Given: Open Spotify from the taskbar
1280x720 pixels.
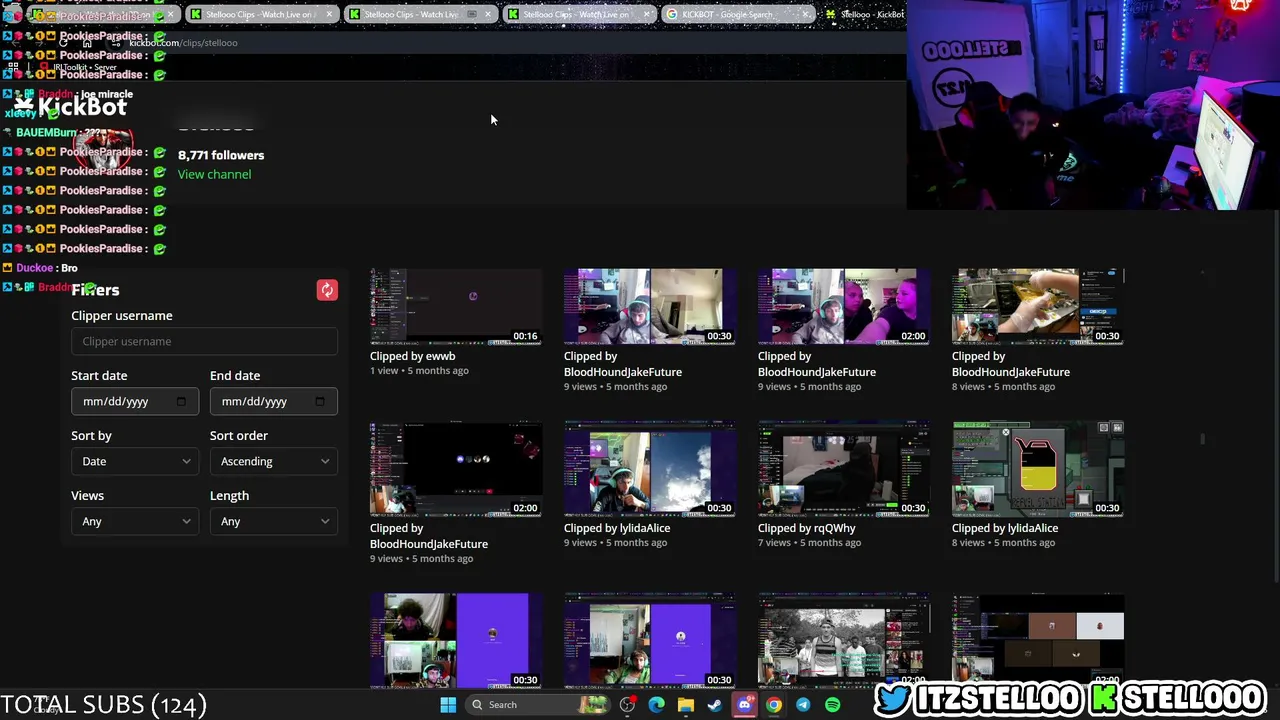Looking at the screenshot, I should pyautogui.click(x=833, y=705).
